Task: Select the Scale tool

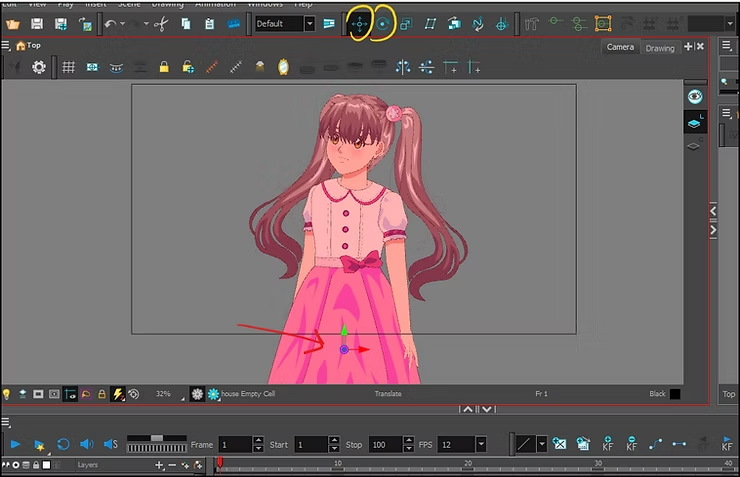Action: click(x=406, y=24)
